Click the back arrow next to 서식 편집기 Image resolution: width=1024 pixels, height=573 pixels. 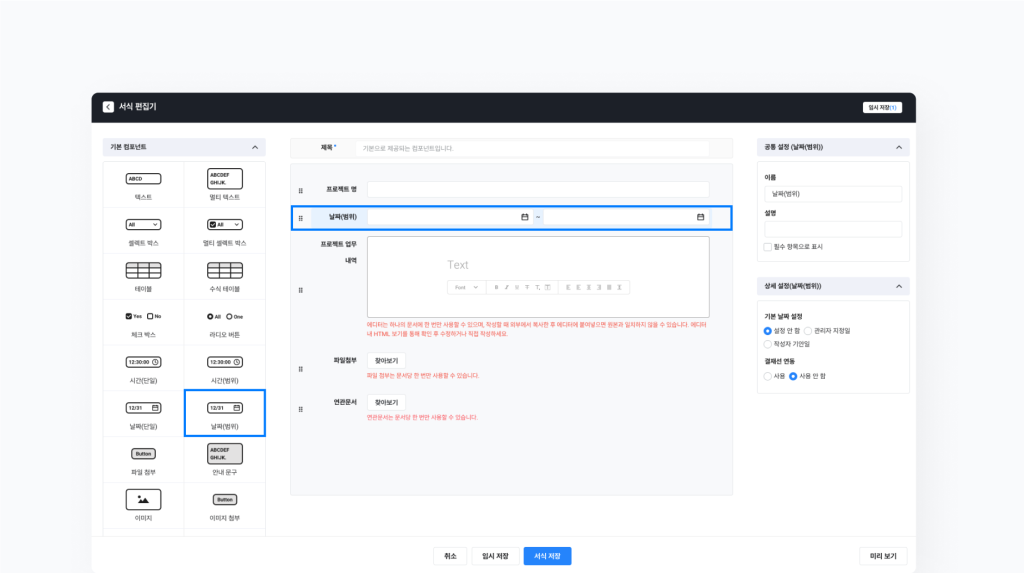pos(108,107)
